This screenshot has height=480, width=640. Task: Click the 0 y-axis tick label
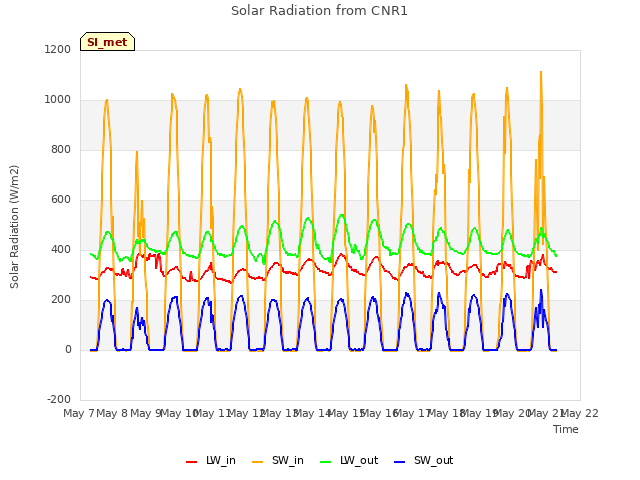68,349
